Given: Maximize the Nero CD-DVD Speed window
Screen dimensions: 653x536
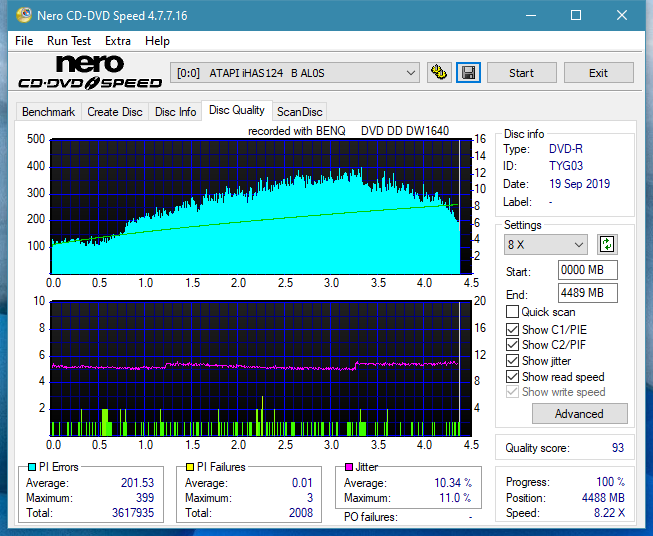Looking at the screenshot, I should (576, 15).
